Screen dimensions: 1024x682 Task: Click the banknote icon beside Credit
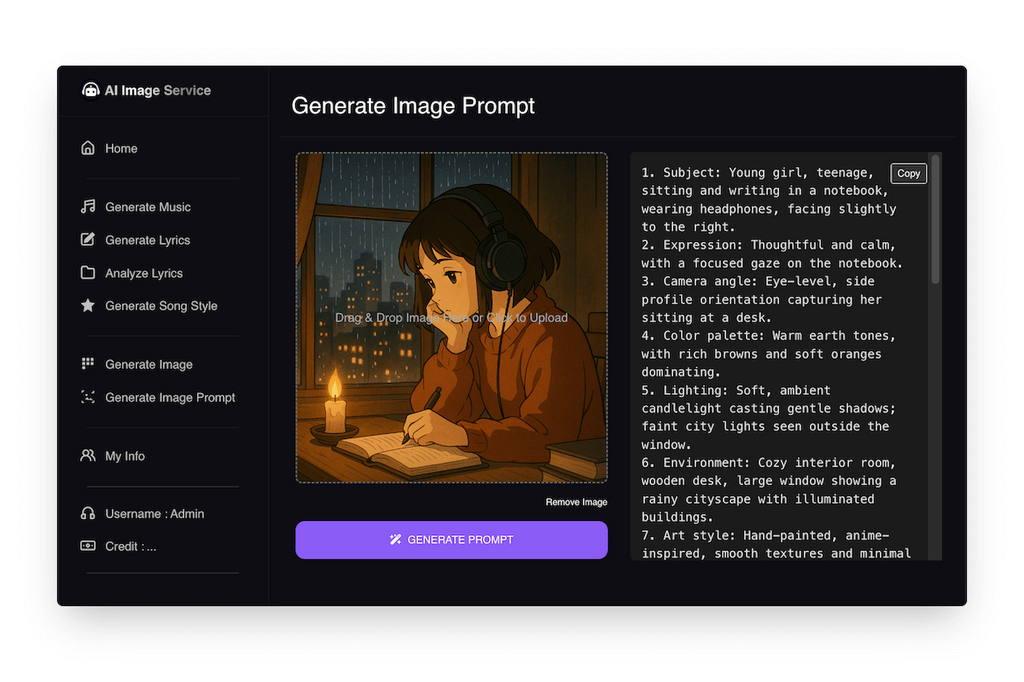(88, 545)
